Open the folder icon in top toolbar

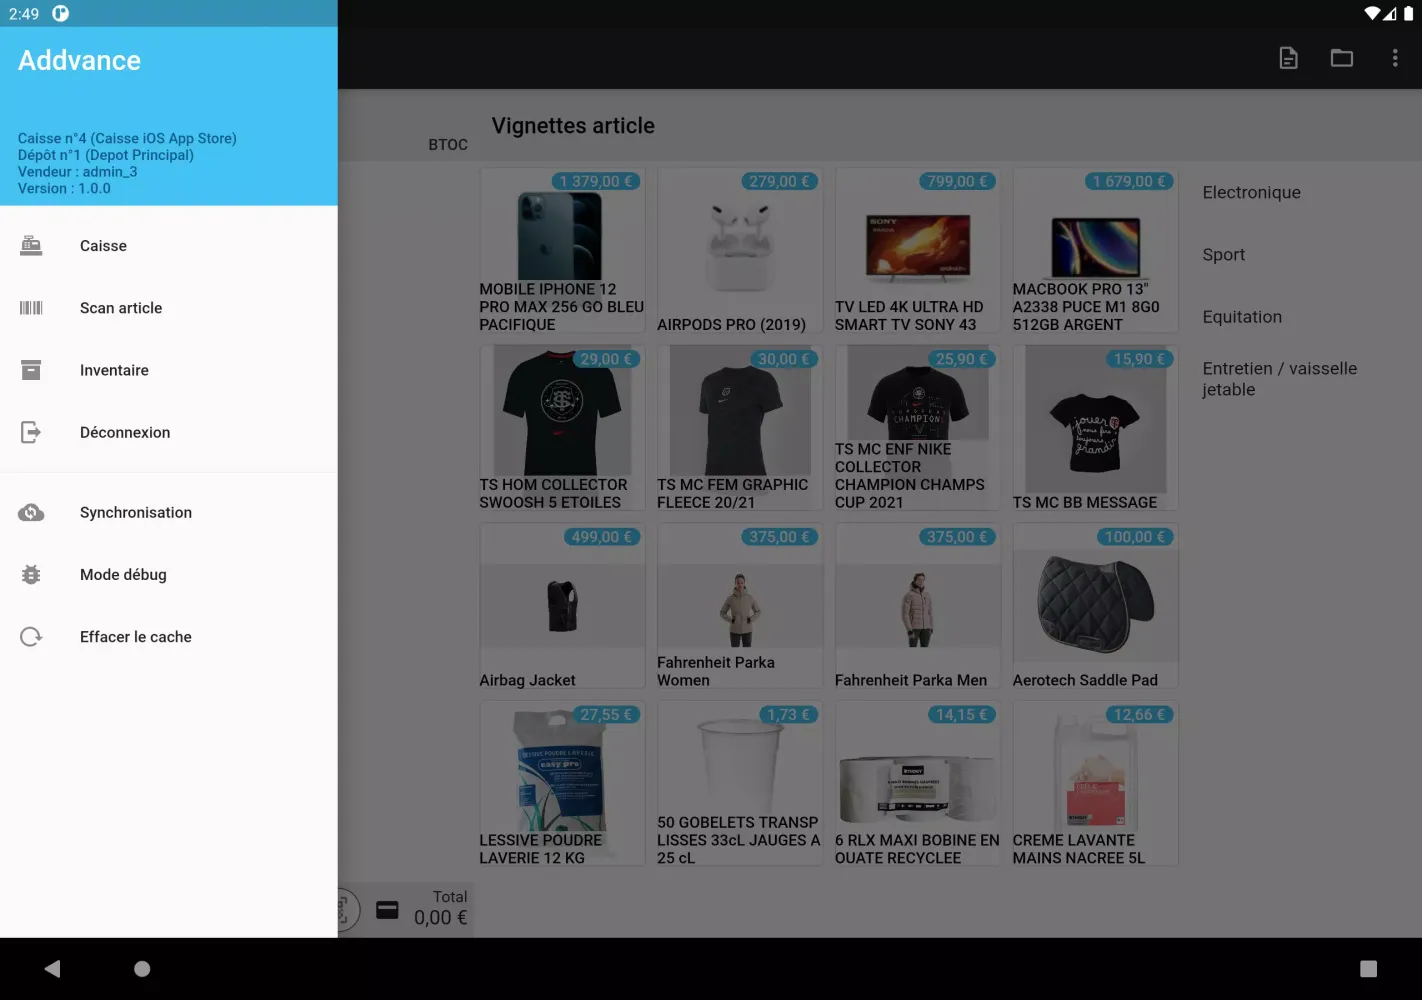1342,58
